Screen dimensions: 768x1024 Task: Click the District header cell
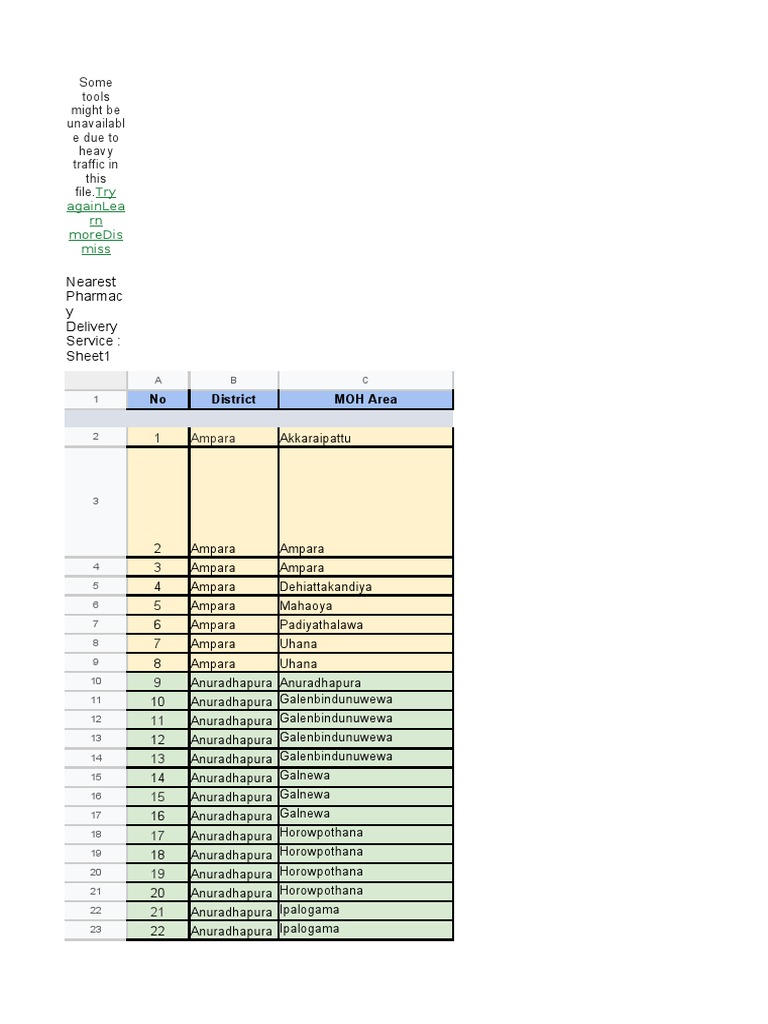click(234, 399)
